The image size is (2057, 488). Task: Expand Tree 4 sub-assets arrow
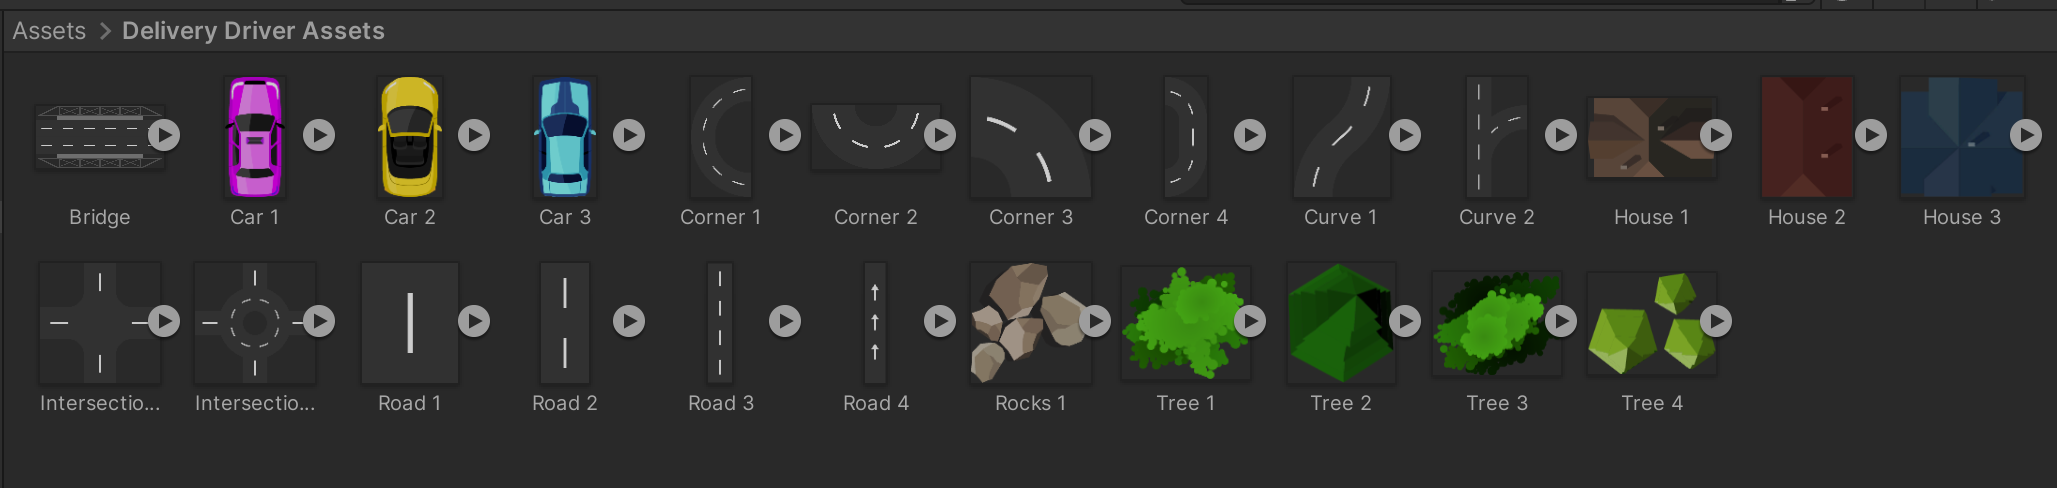click(1716, 321)
